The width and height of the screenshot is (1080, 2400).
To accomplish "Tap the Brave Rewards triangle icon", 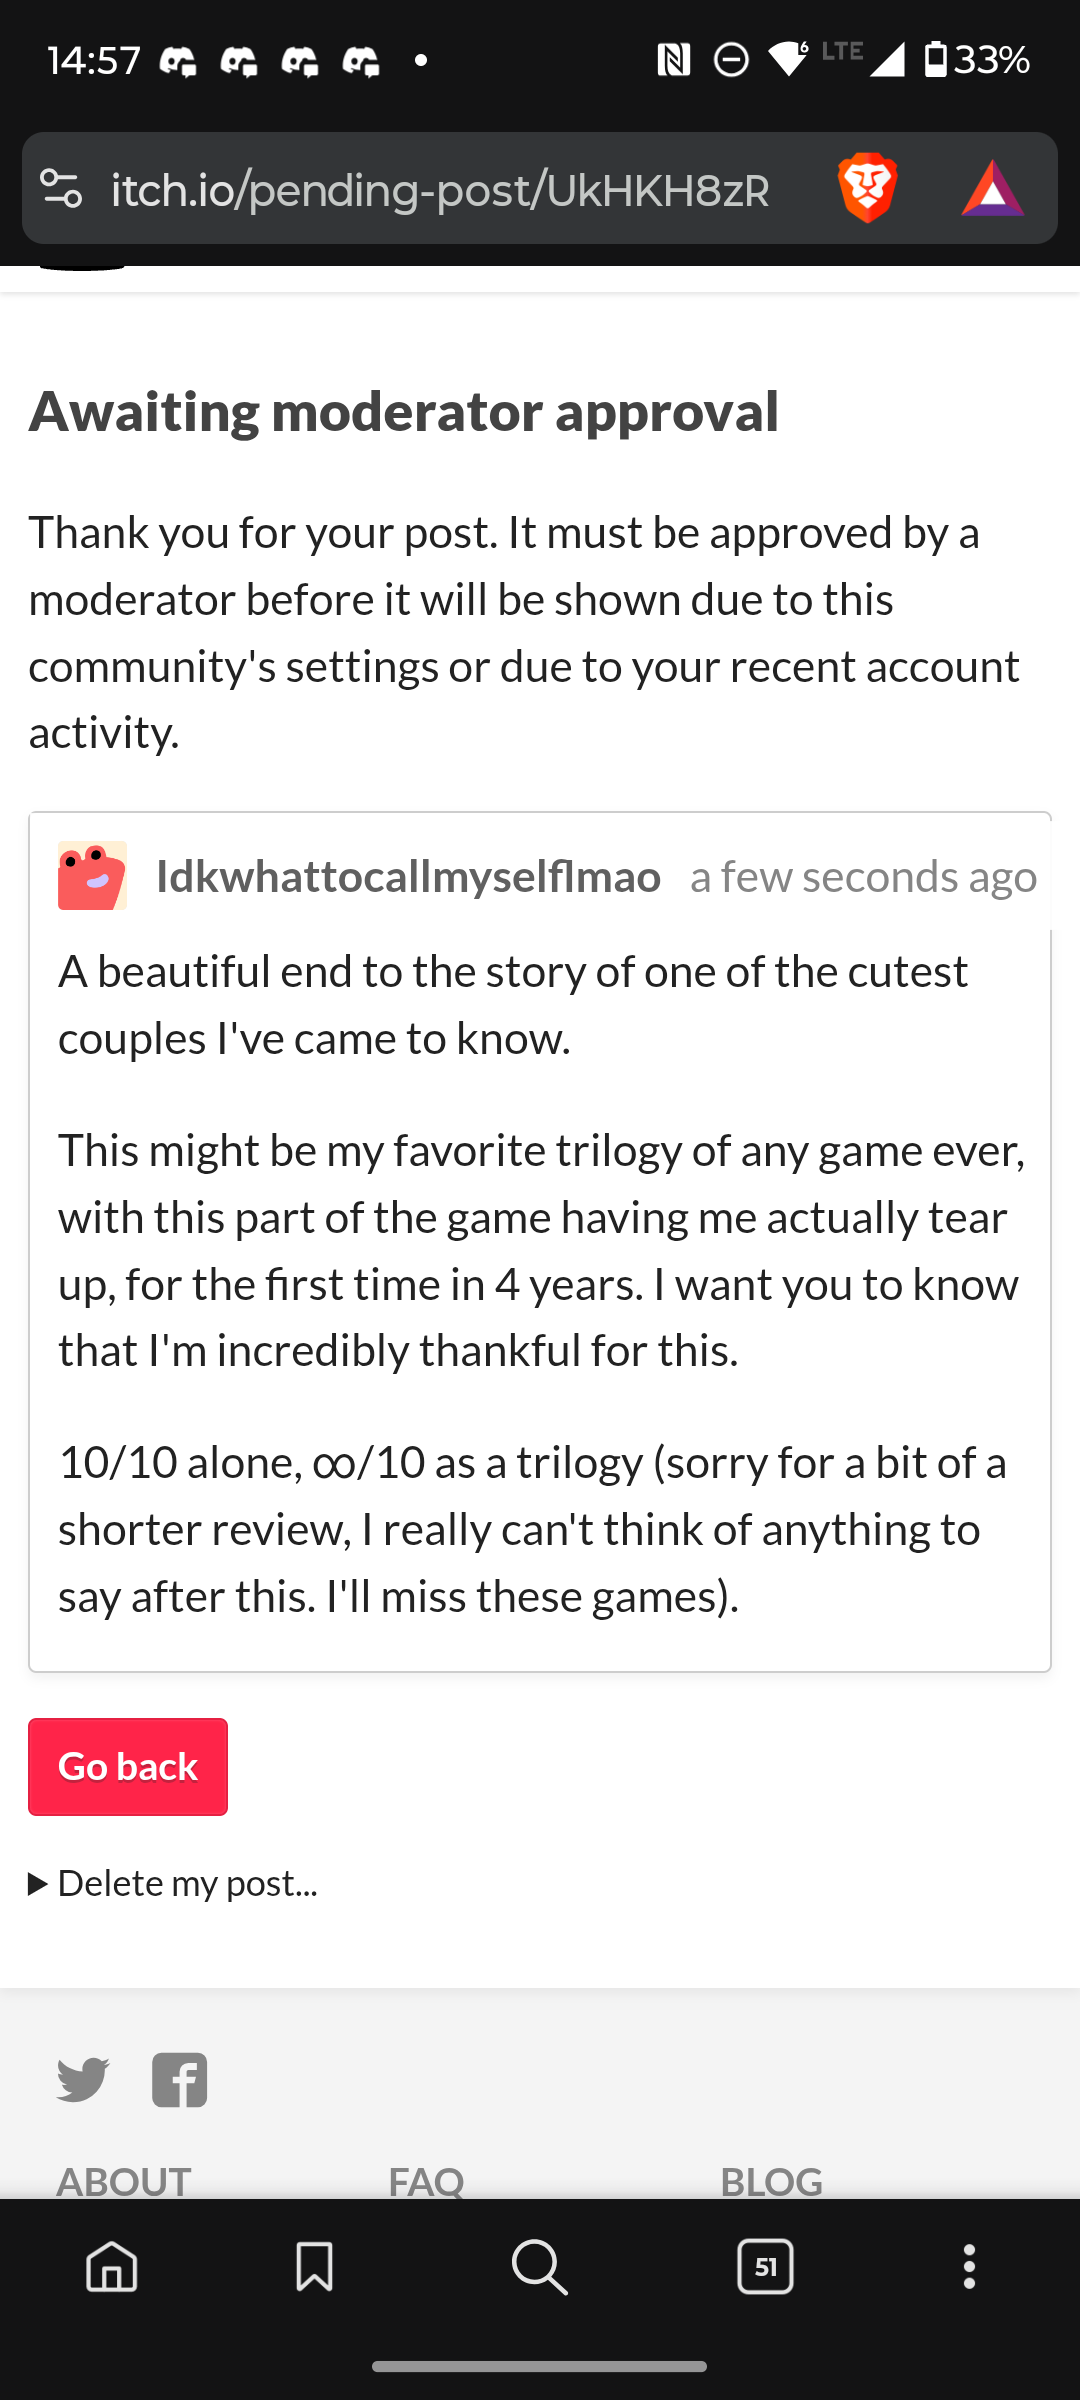I will click(x=992, y=188).
